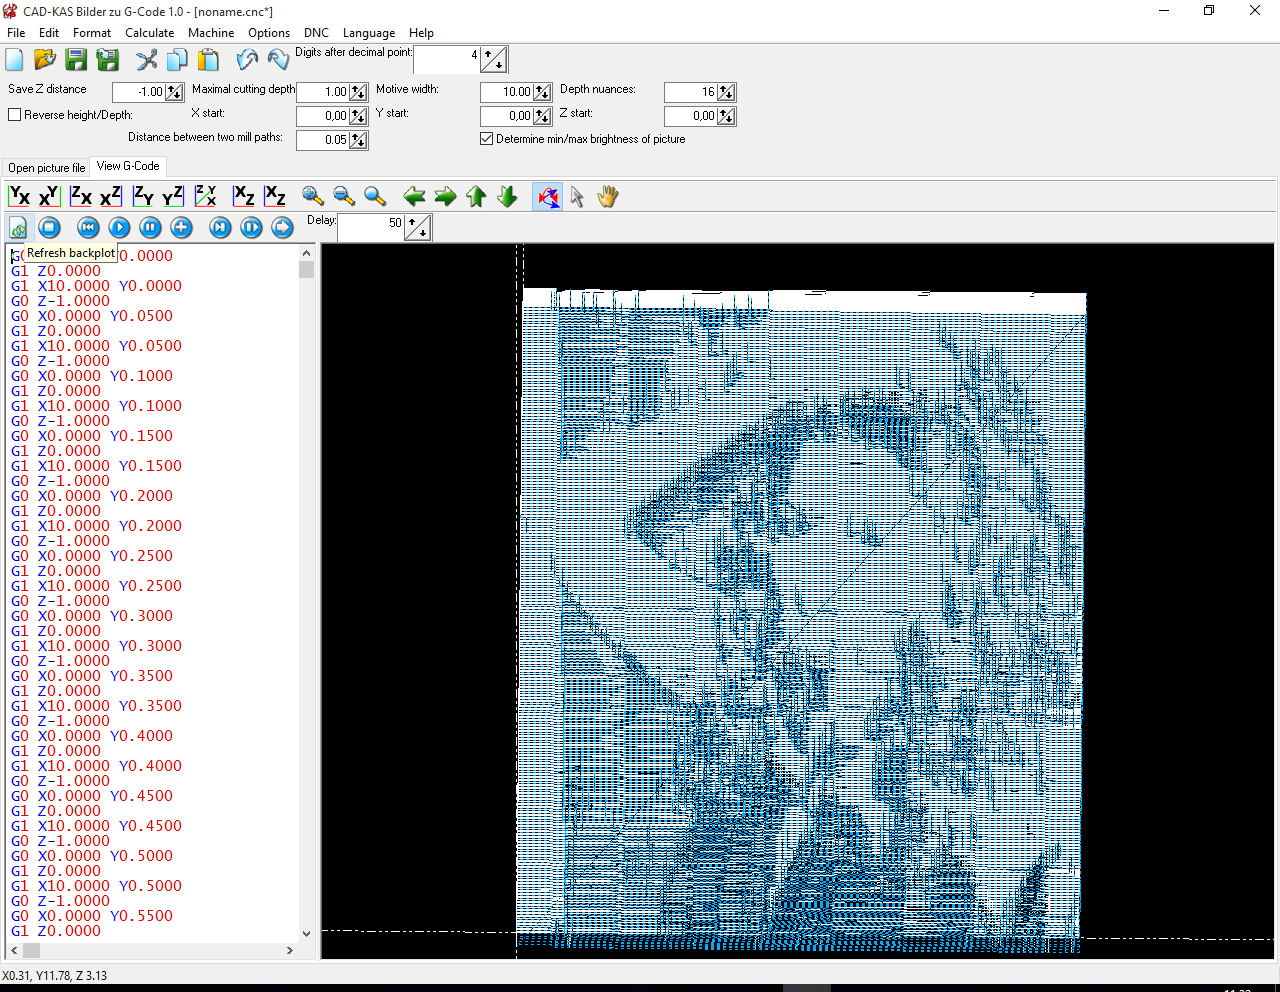Screen dimensions: 1280x992
Task: Select the zoom in magnifier
Action: coord(313,197)
